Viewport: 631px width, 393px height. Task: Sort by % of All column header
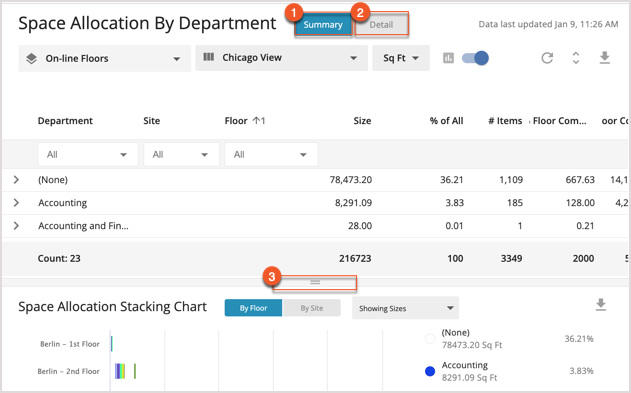(446, 121)
